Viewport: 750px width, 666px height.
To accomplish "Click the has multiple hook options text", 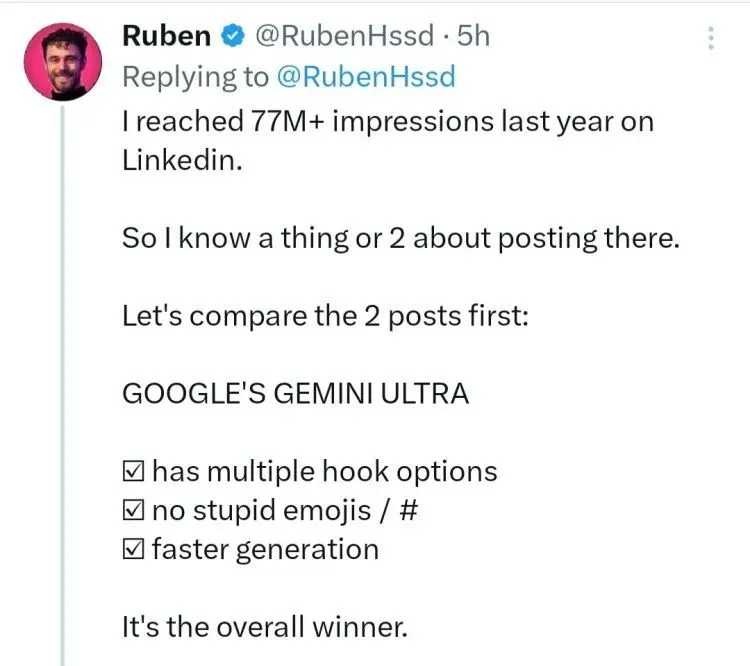I will [x=325, y=472].
